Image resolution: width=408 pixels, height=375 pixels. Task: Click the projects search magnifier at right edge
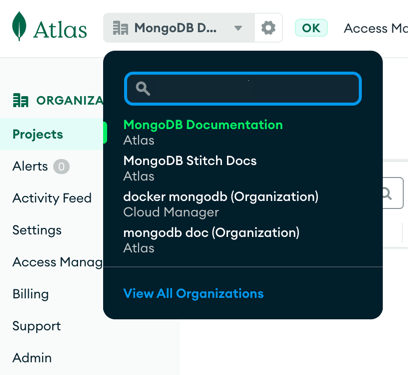(x=387, y=193)
